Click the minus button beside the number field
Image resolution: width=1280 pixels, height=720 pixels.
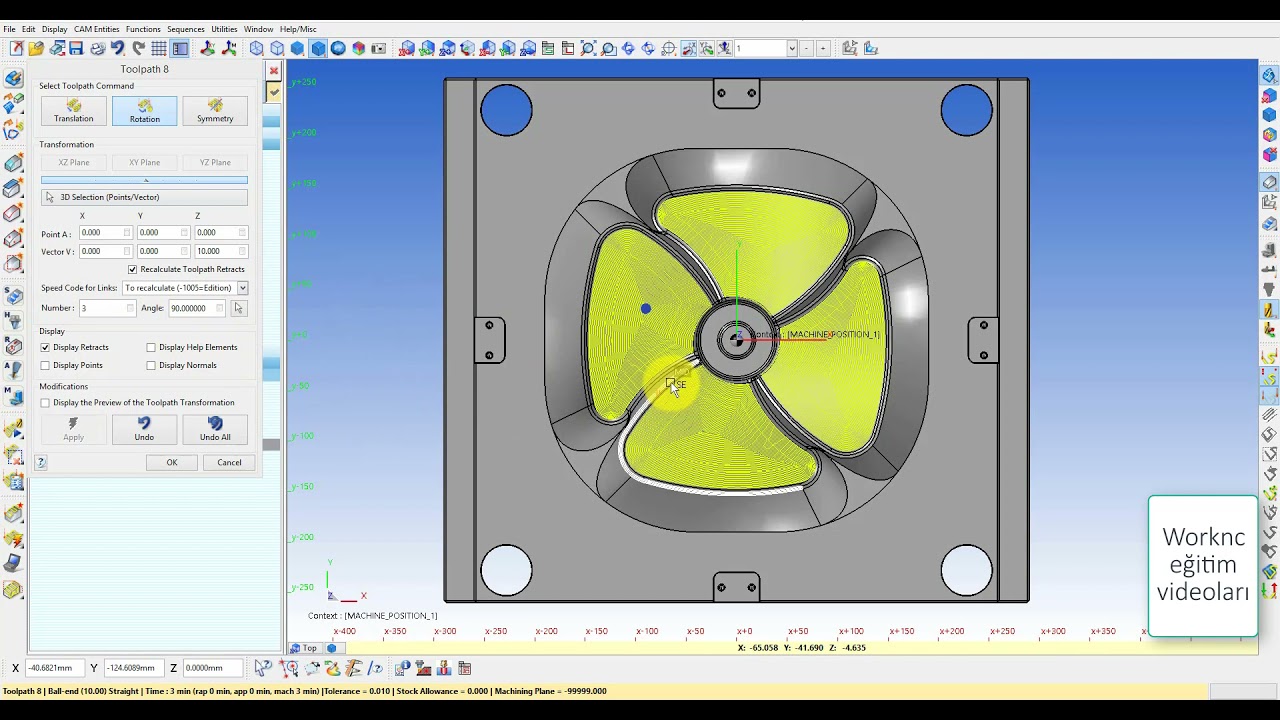tap(807, 48)
